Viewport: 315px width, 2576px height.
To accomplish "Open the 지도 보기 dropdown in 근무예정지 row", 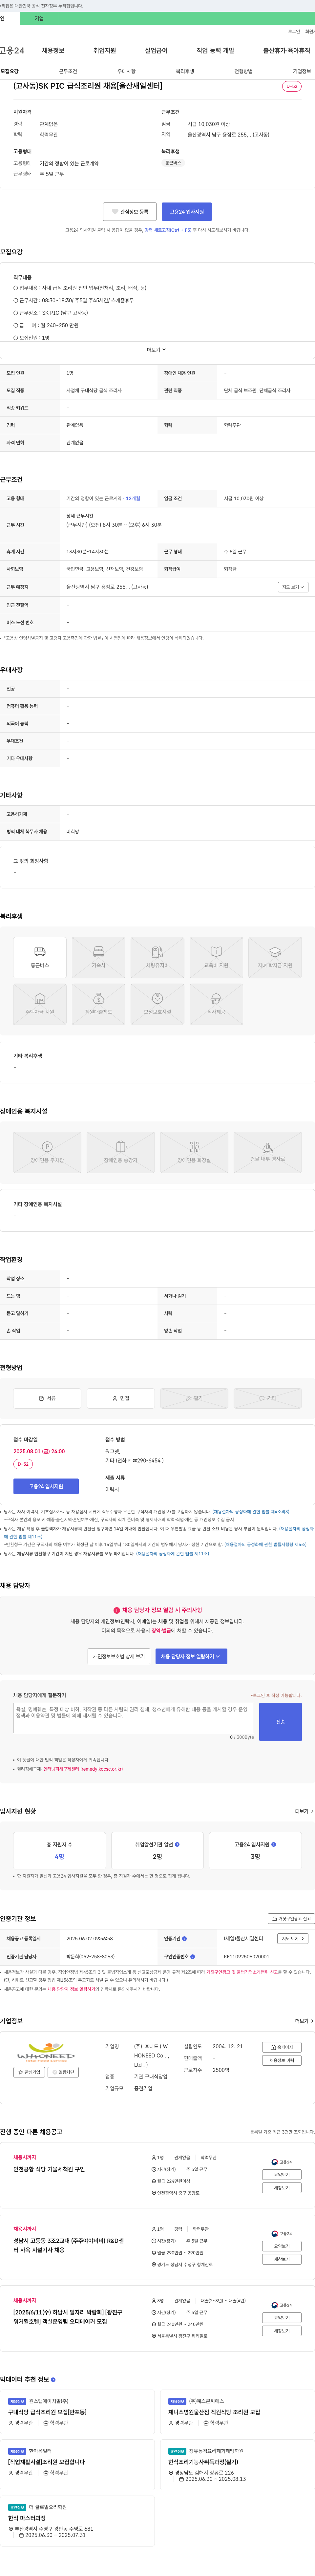I will (293, 587).
